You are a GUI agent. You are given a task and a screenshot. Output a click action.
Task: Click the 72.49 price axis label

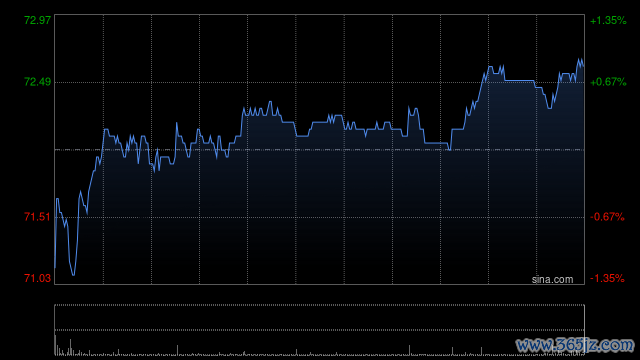38,82
